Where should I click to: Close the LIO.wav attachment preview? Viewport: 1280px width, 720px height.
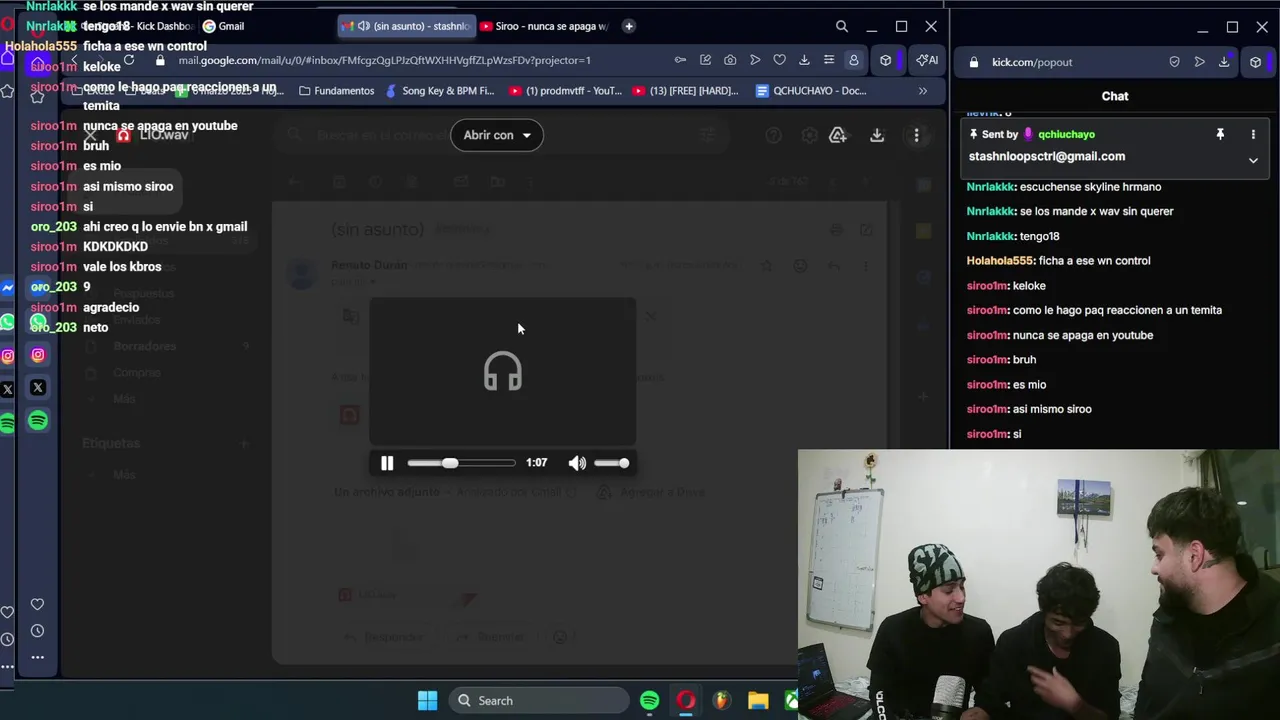(90, 135)
